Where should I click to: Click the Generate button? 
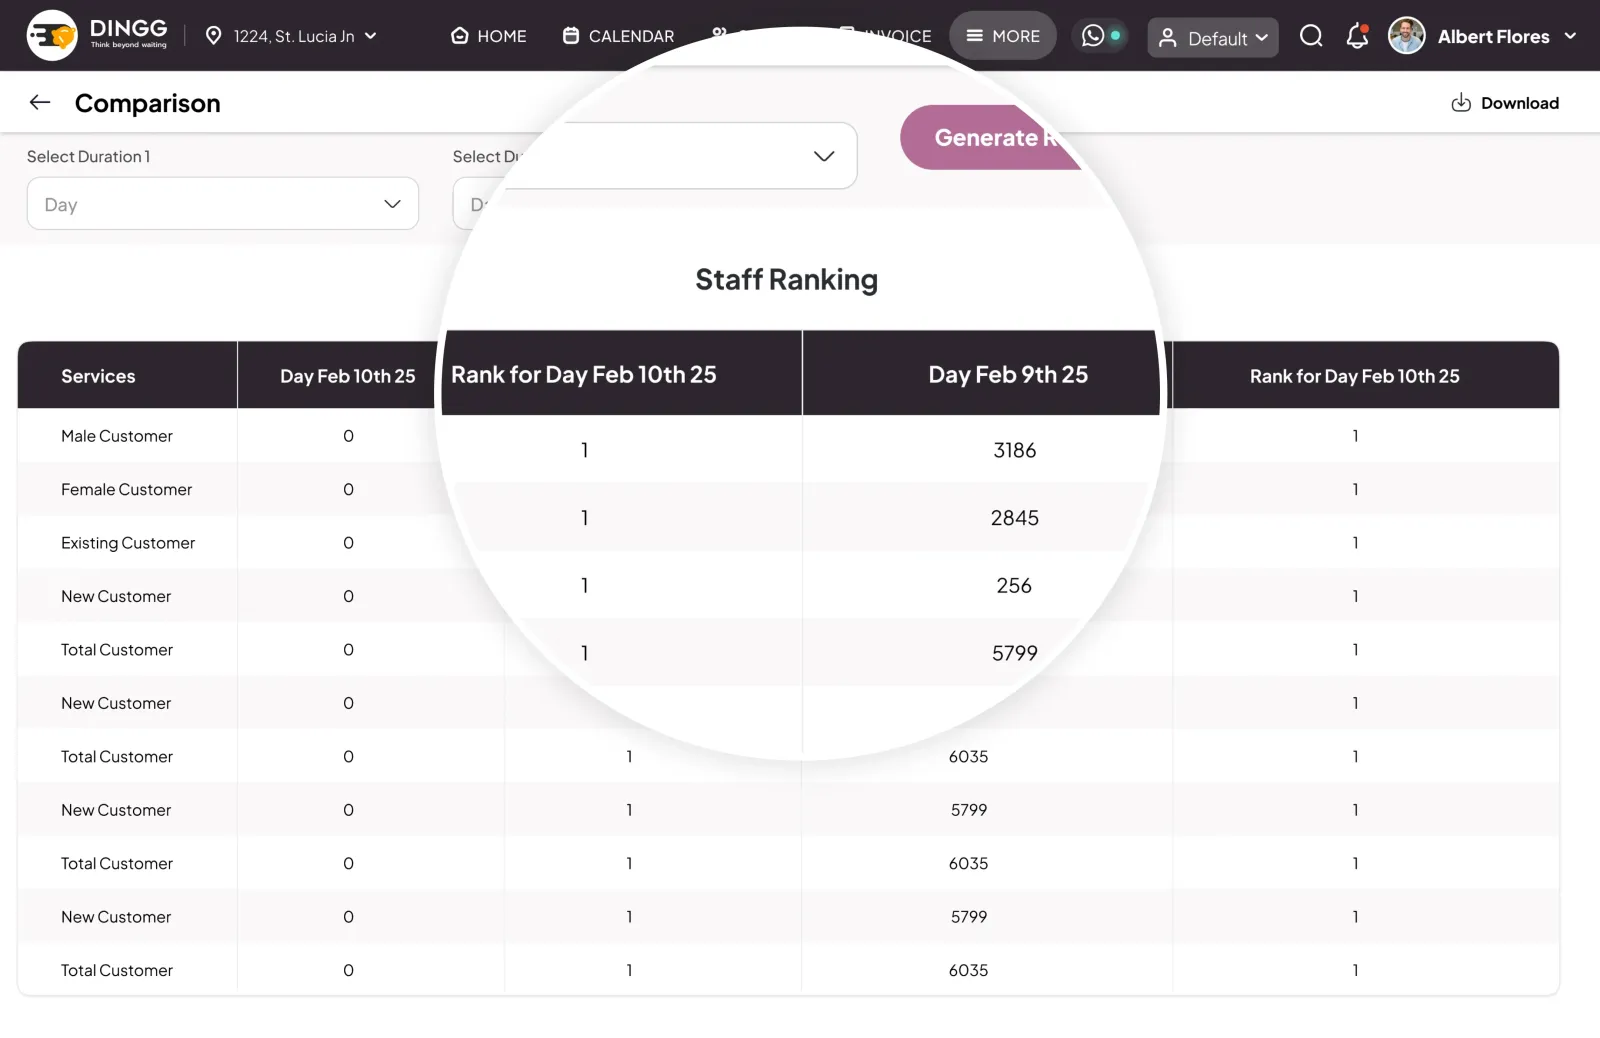[x=990, y=137]
